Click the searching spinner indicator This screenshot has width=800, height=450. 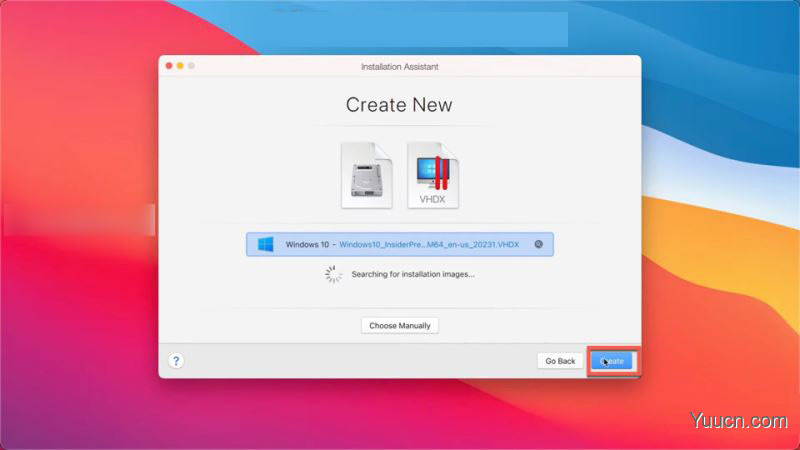(x=333, y=274)
